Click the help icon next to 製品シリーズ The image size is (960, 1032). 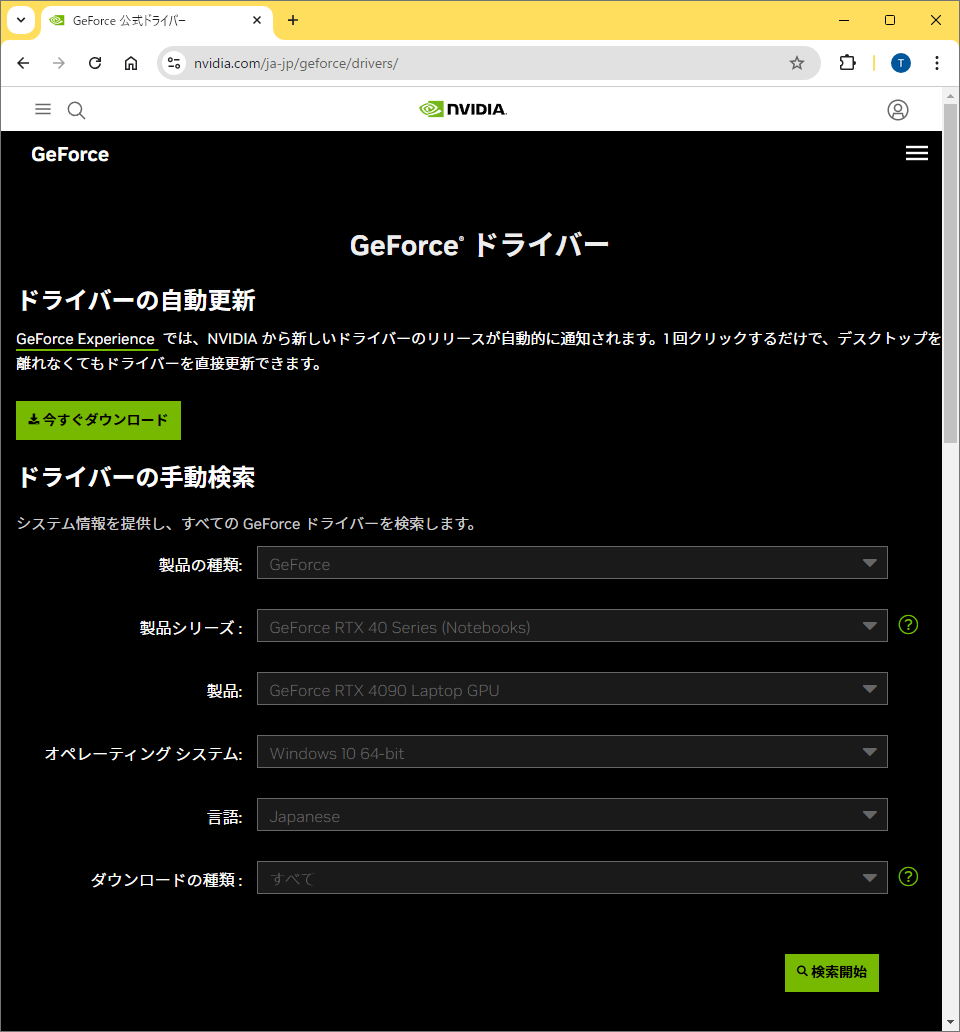[908, 624]
